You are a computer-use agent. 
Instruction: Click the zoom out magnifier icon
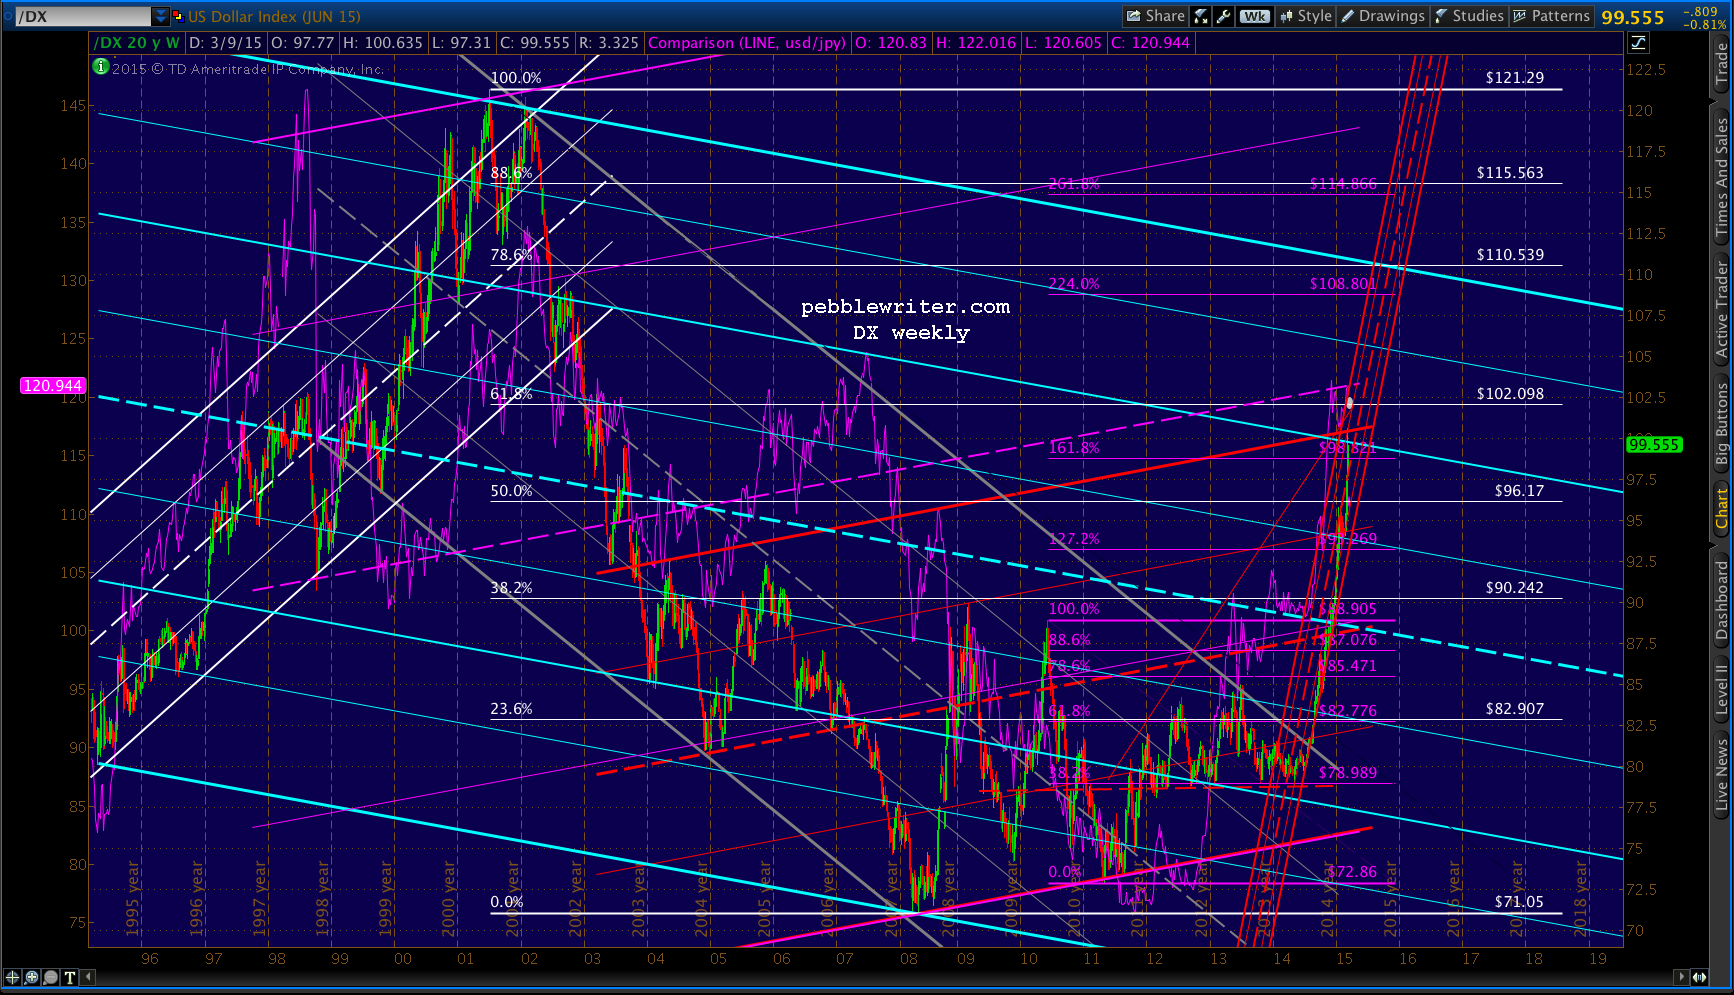[x=51, y=977]
